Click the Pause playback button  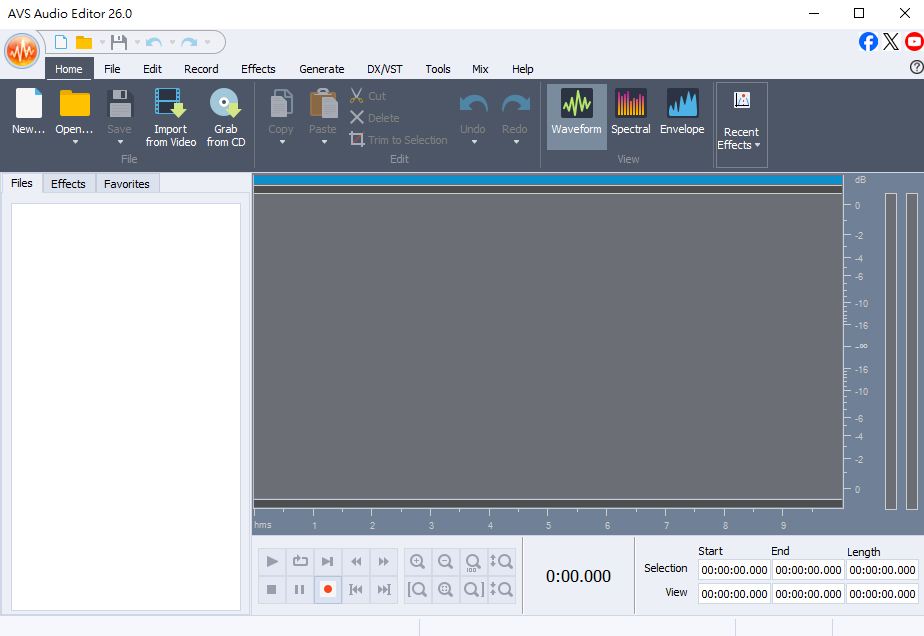299,590
